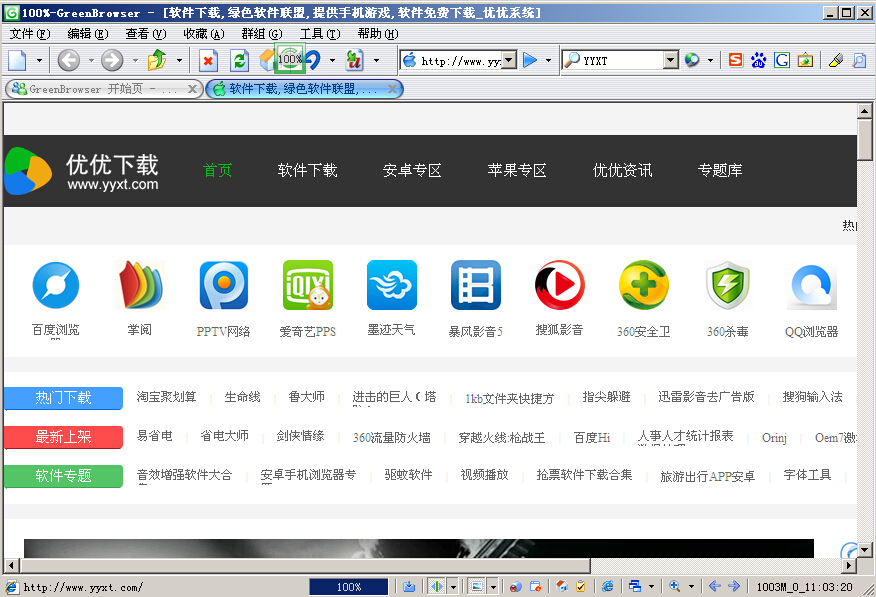The width and height of the screenshot is (876, 597).
Task: Toggle the green-blue splitter status bar button
Action: point(437,586)
